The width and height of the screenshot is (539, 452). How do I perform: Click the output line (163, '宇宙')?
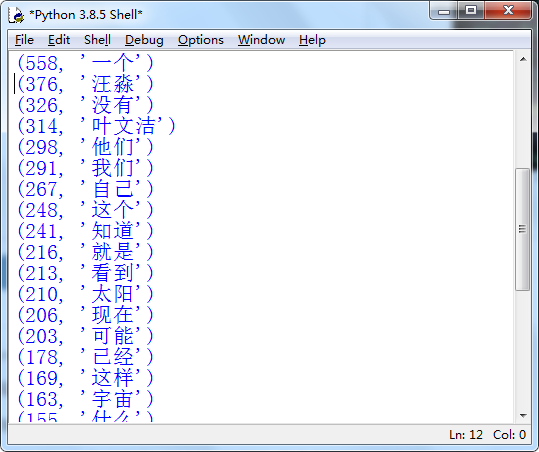(x=85, y=399)
